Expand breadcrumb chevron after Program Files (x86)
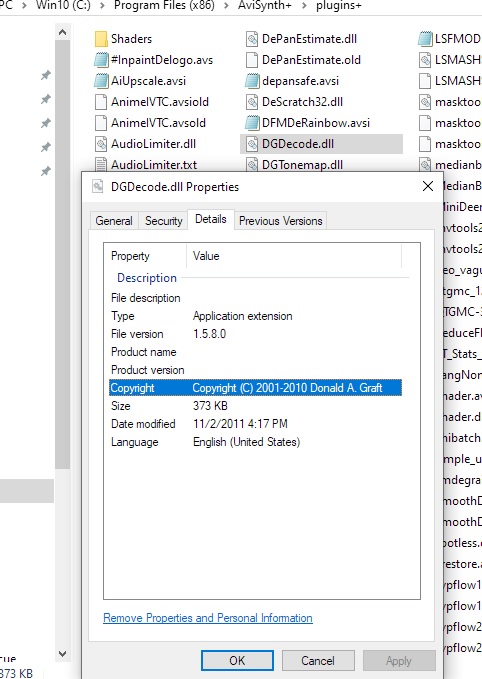 point(226,6)
